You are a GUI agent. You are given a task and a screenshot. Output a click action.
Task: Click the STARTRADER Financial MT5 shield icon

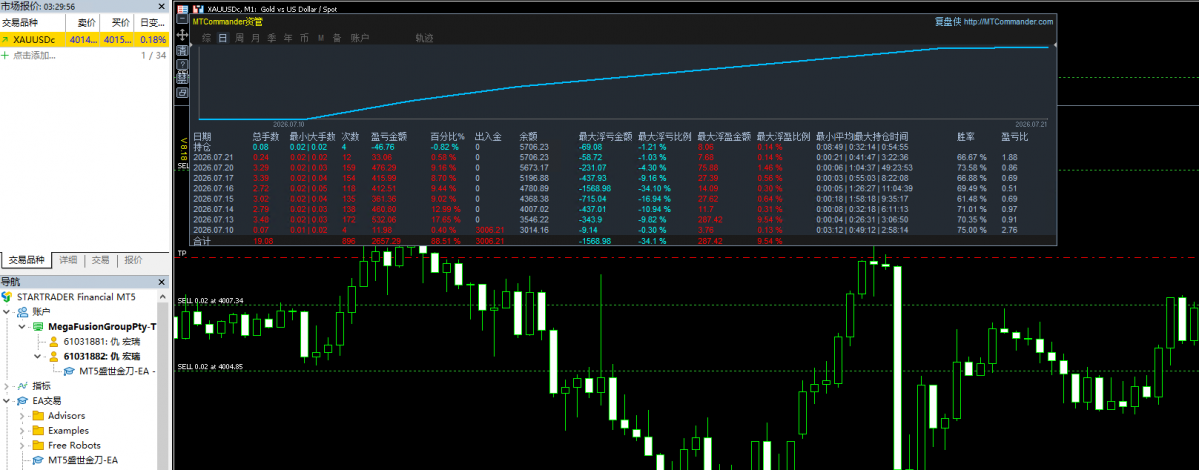pos(7,296)
